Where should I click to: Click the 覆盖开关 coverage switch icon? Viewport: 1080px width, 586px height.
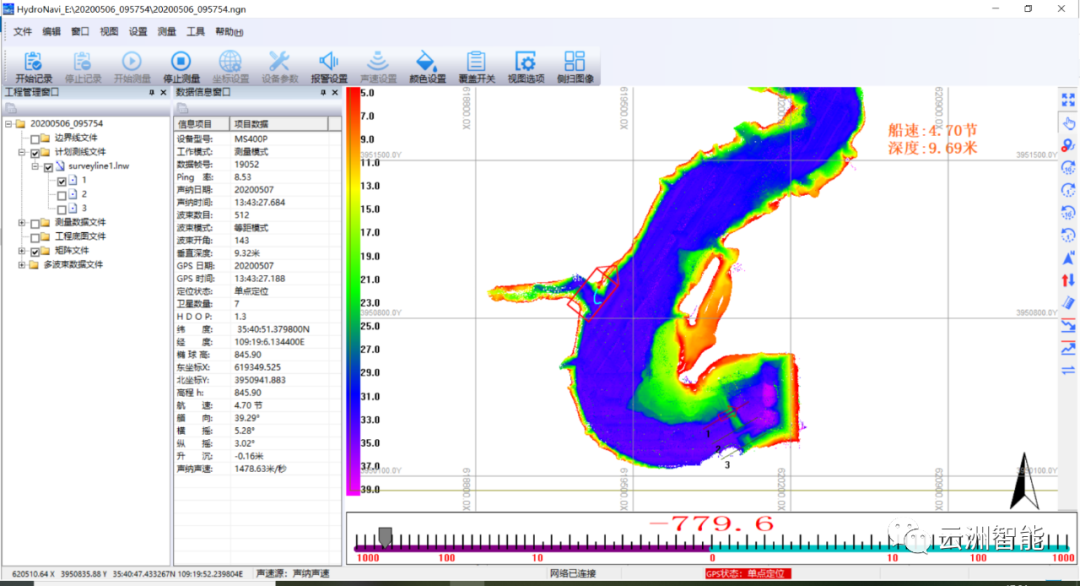click(x=476, y=62)
